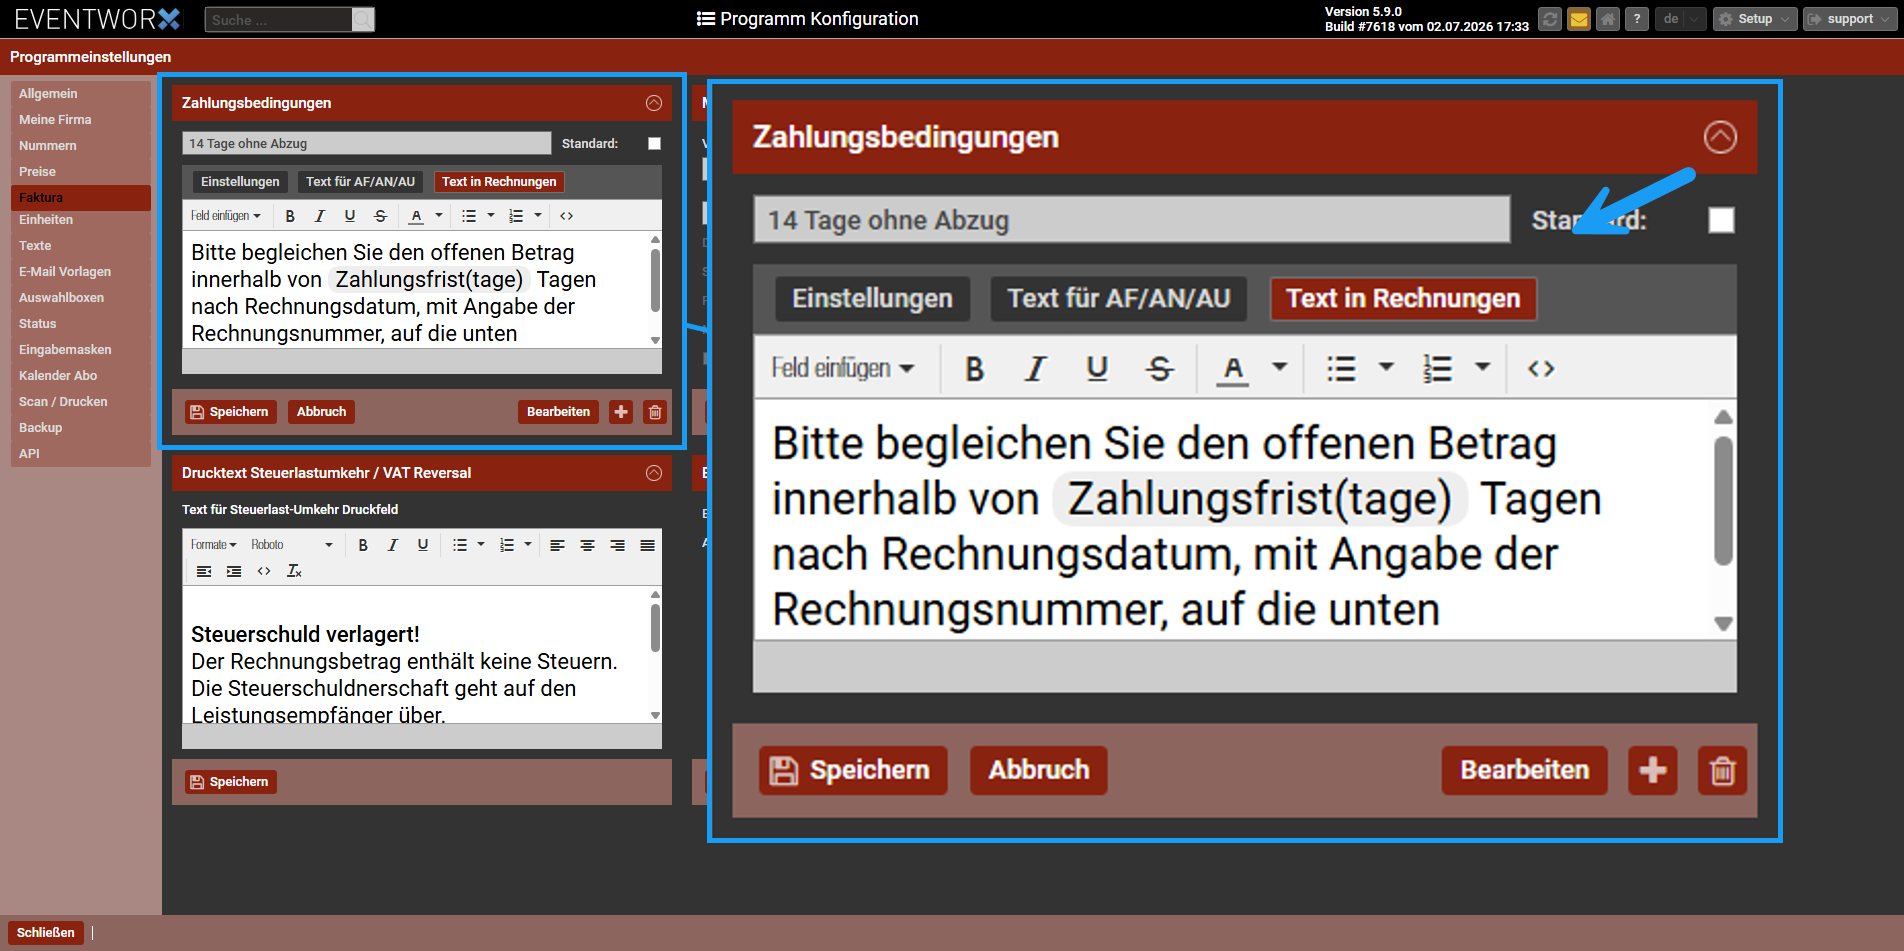Tick the Standard checkbox in unmagnified Zahlungsbedingungen panel
Screen dimensions: 1904x951
tap(654, 144)
